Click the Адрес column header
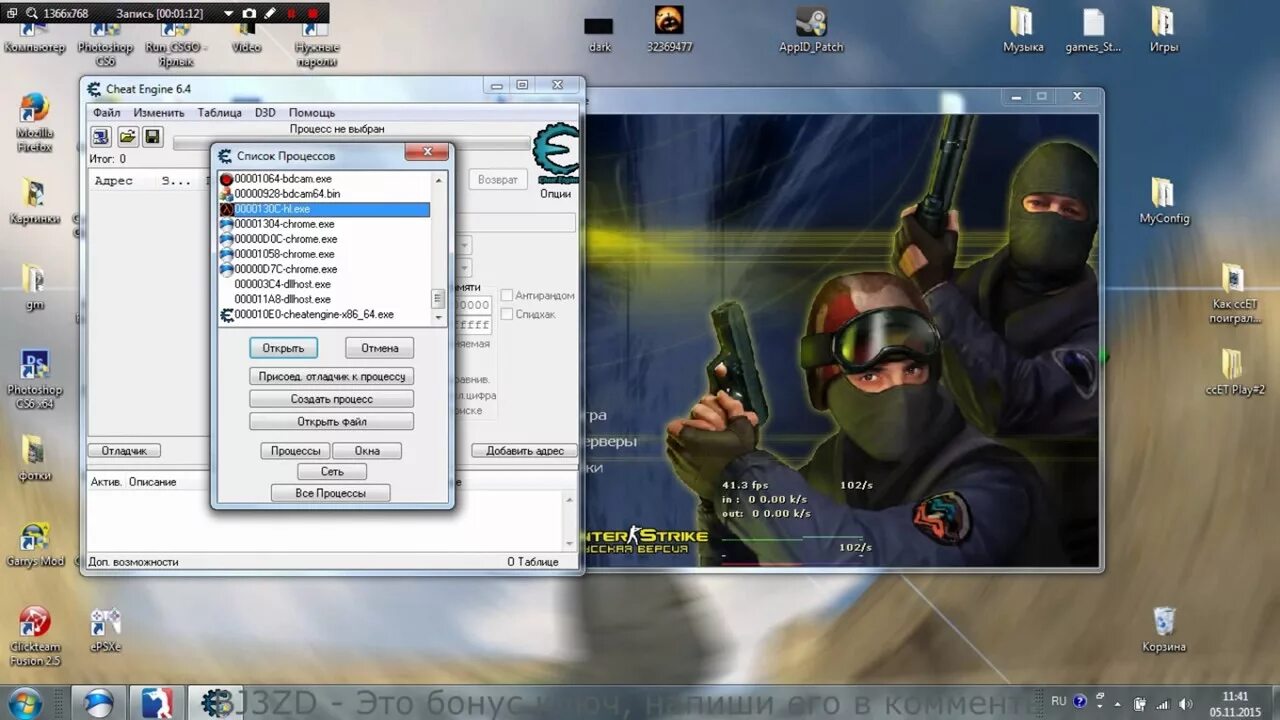The height and width of the screenshot is (720, 1280). pos(114,181)
